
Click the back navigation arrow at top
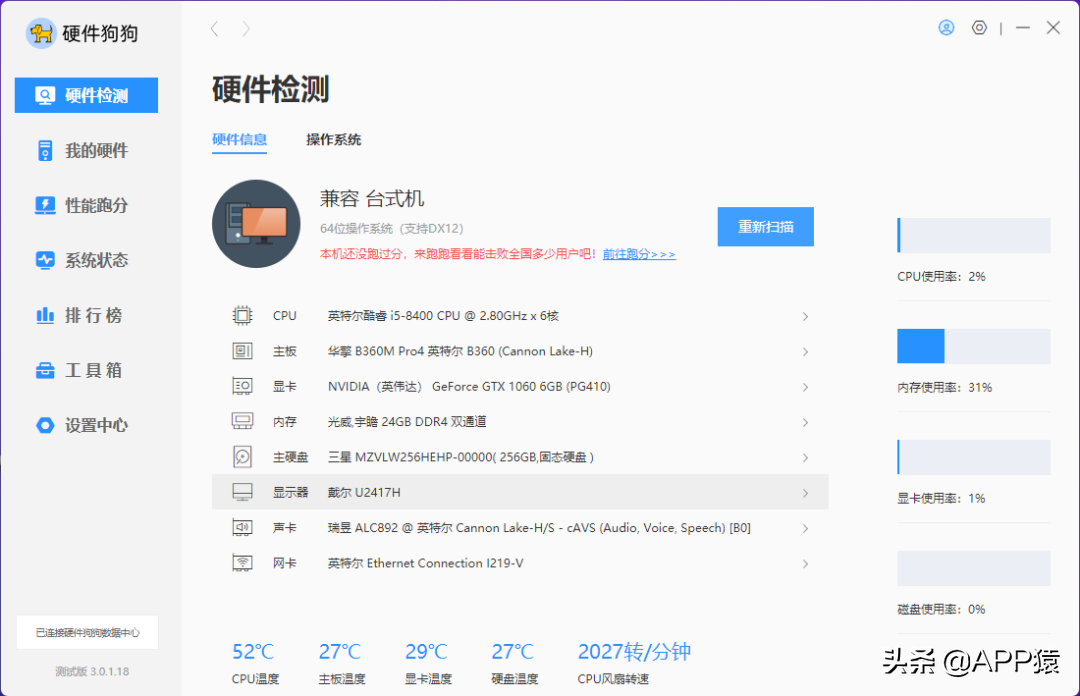coord(214,28)
